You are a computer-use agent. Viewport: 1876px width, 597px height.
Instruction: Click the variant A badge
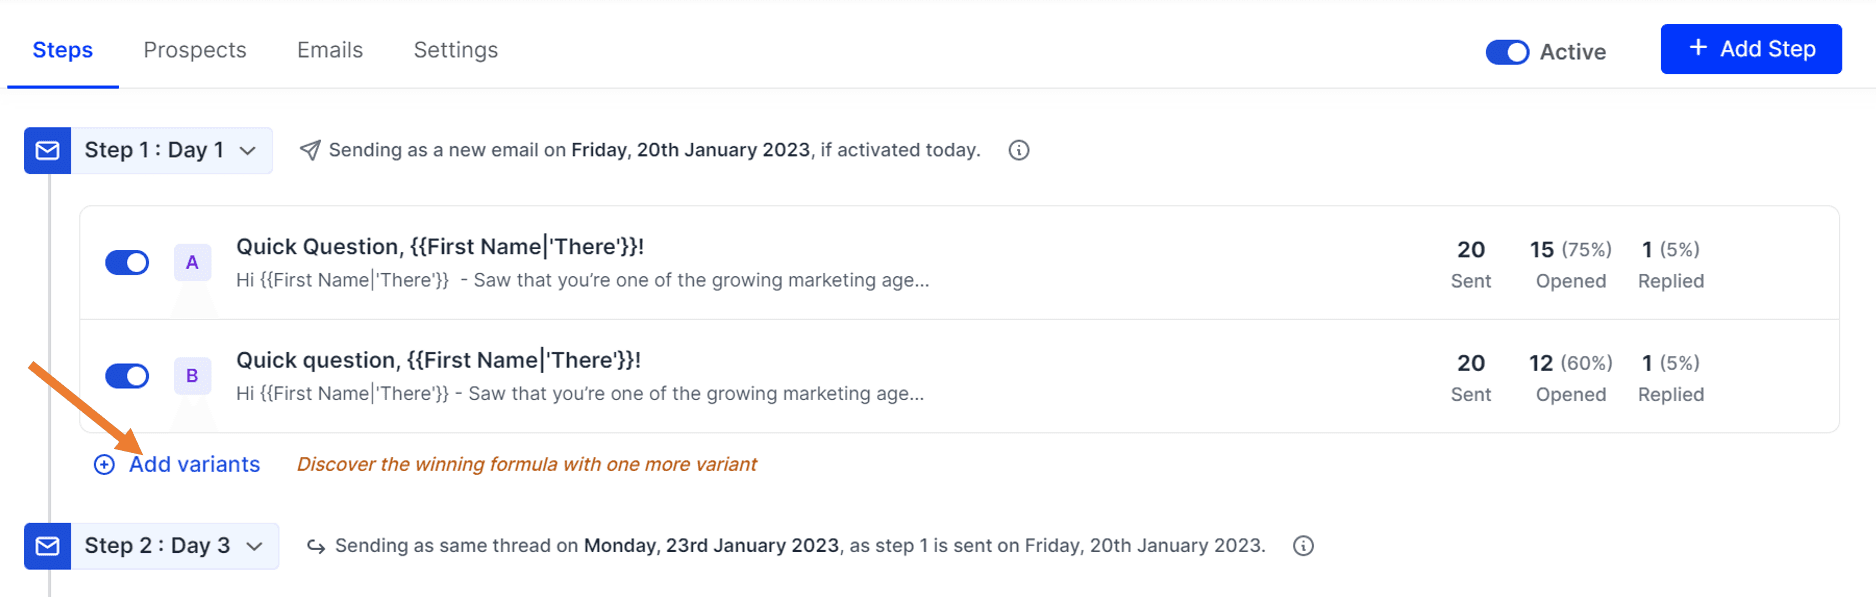(x=192, y=262)
